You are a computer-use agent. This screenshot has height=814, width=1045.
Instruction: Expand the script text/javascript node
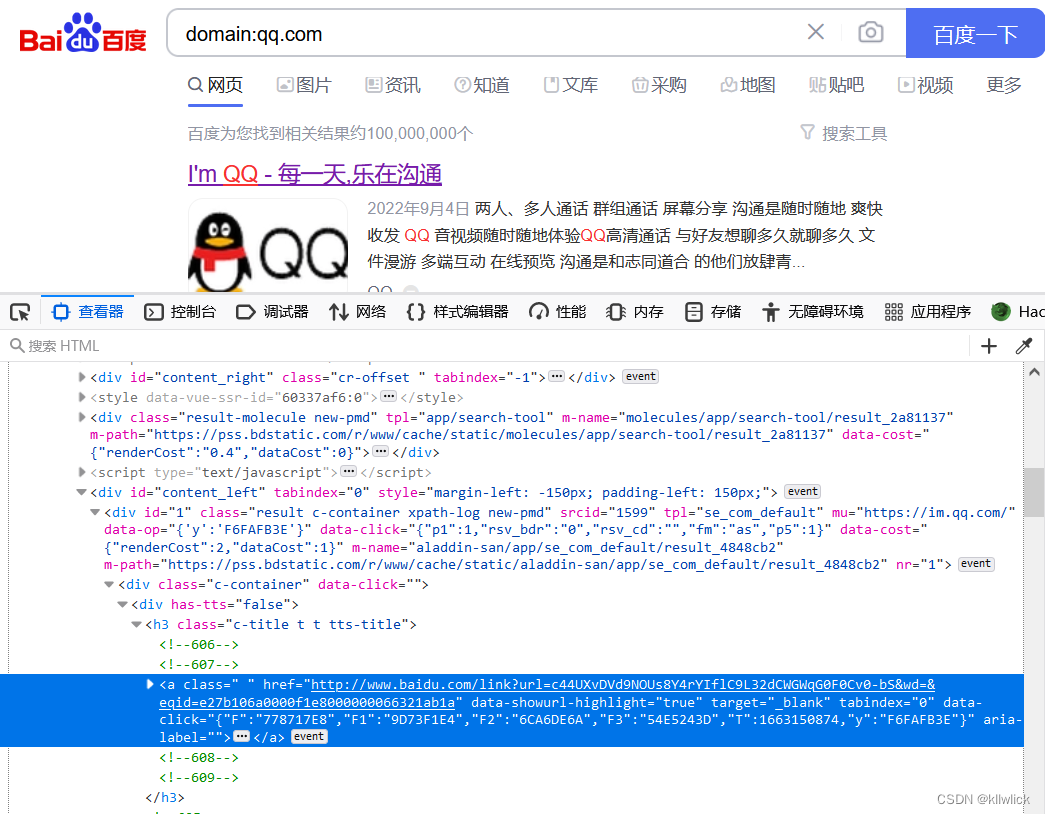(x=82, y=473)
